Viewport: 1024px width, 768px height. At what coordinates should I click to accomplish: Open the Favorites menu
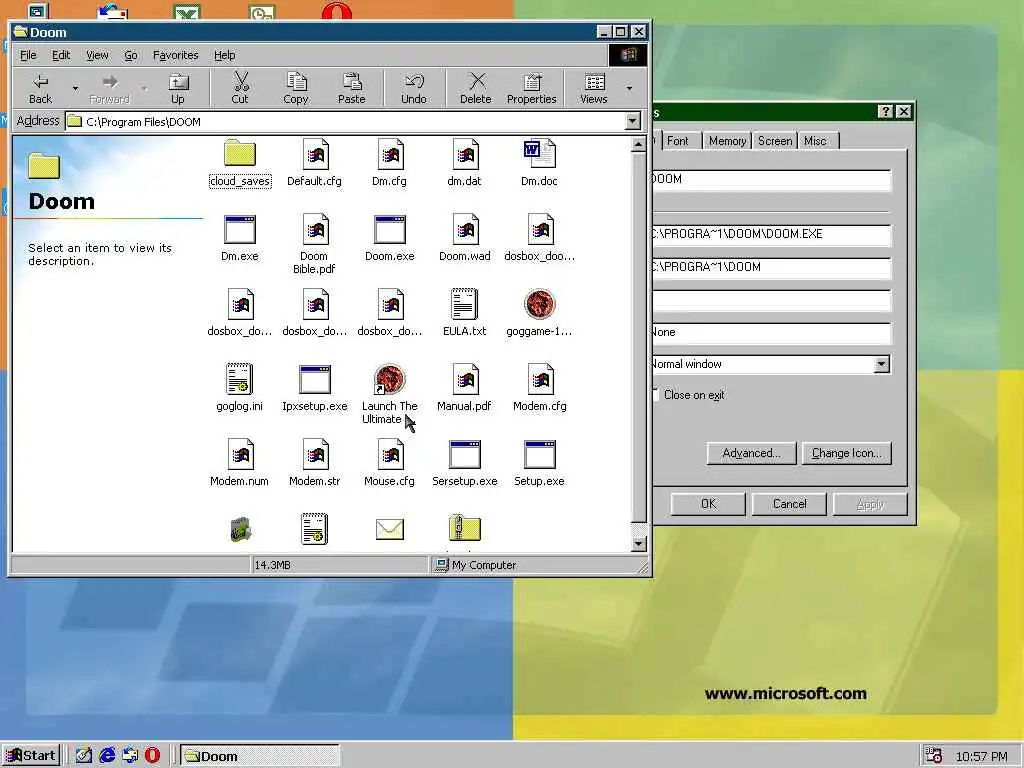[x=176, y=56]
